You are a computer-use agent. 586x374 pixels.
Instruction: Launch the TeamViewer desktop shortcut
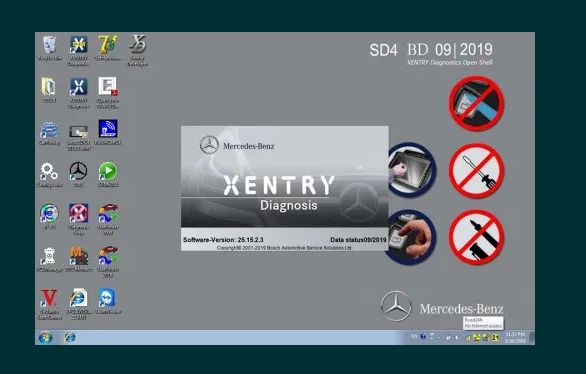[108, 301]
